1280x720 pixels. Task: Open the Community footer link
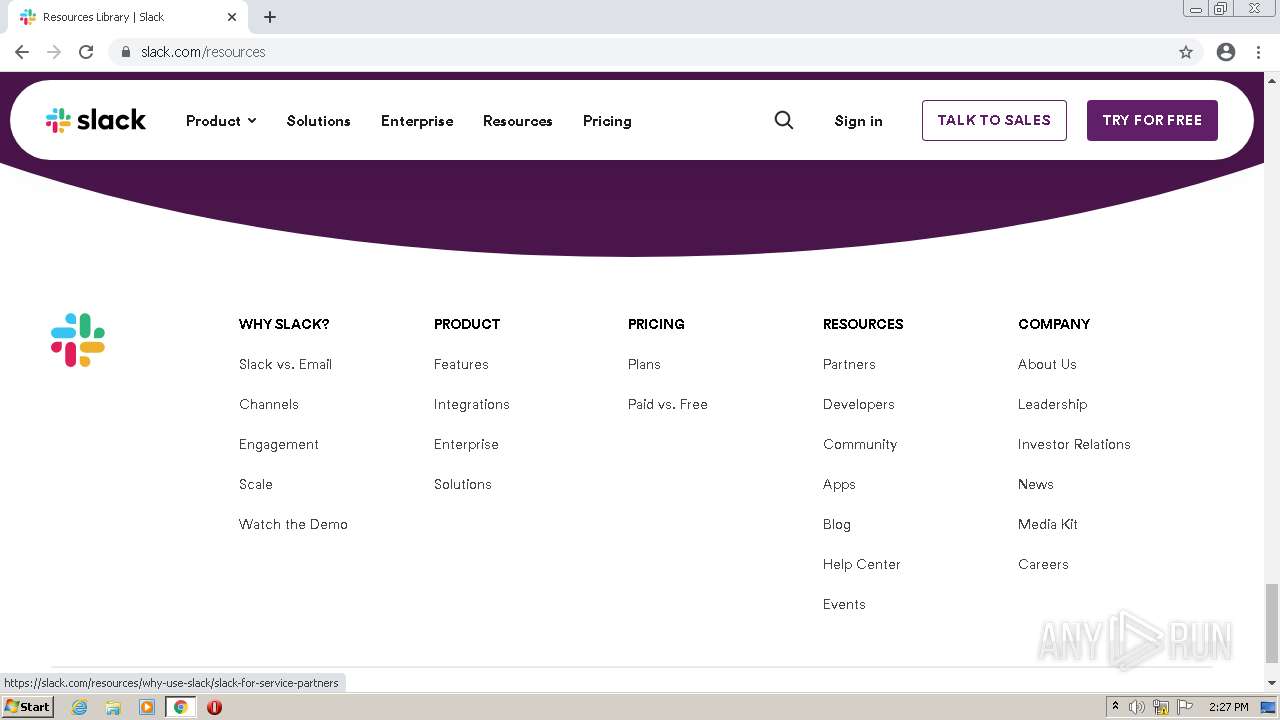pos(860,444)
